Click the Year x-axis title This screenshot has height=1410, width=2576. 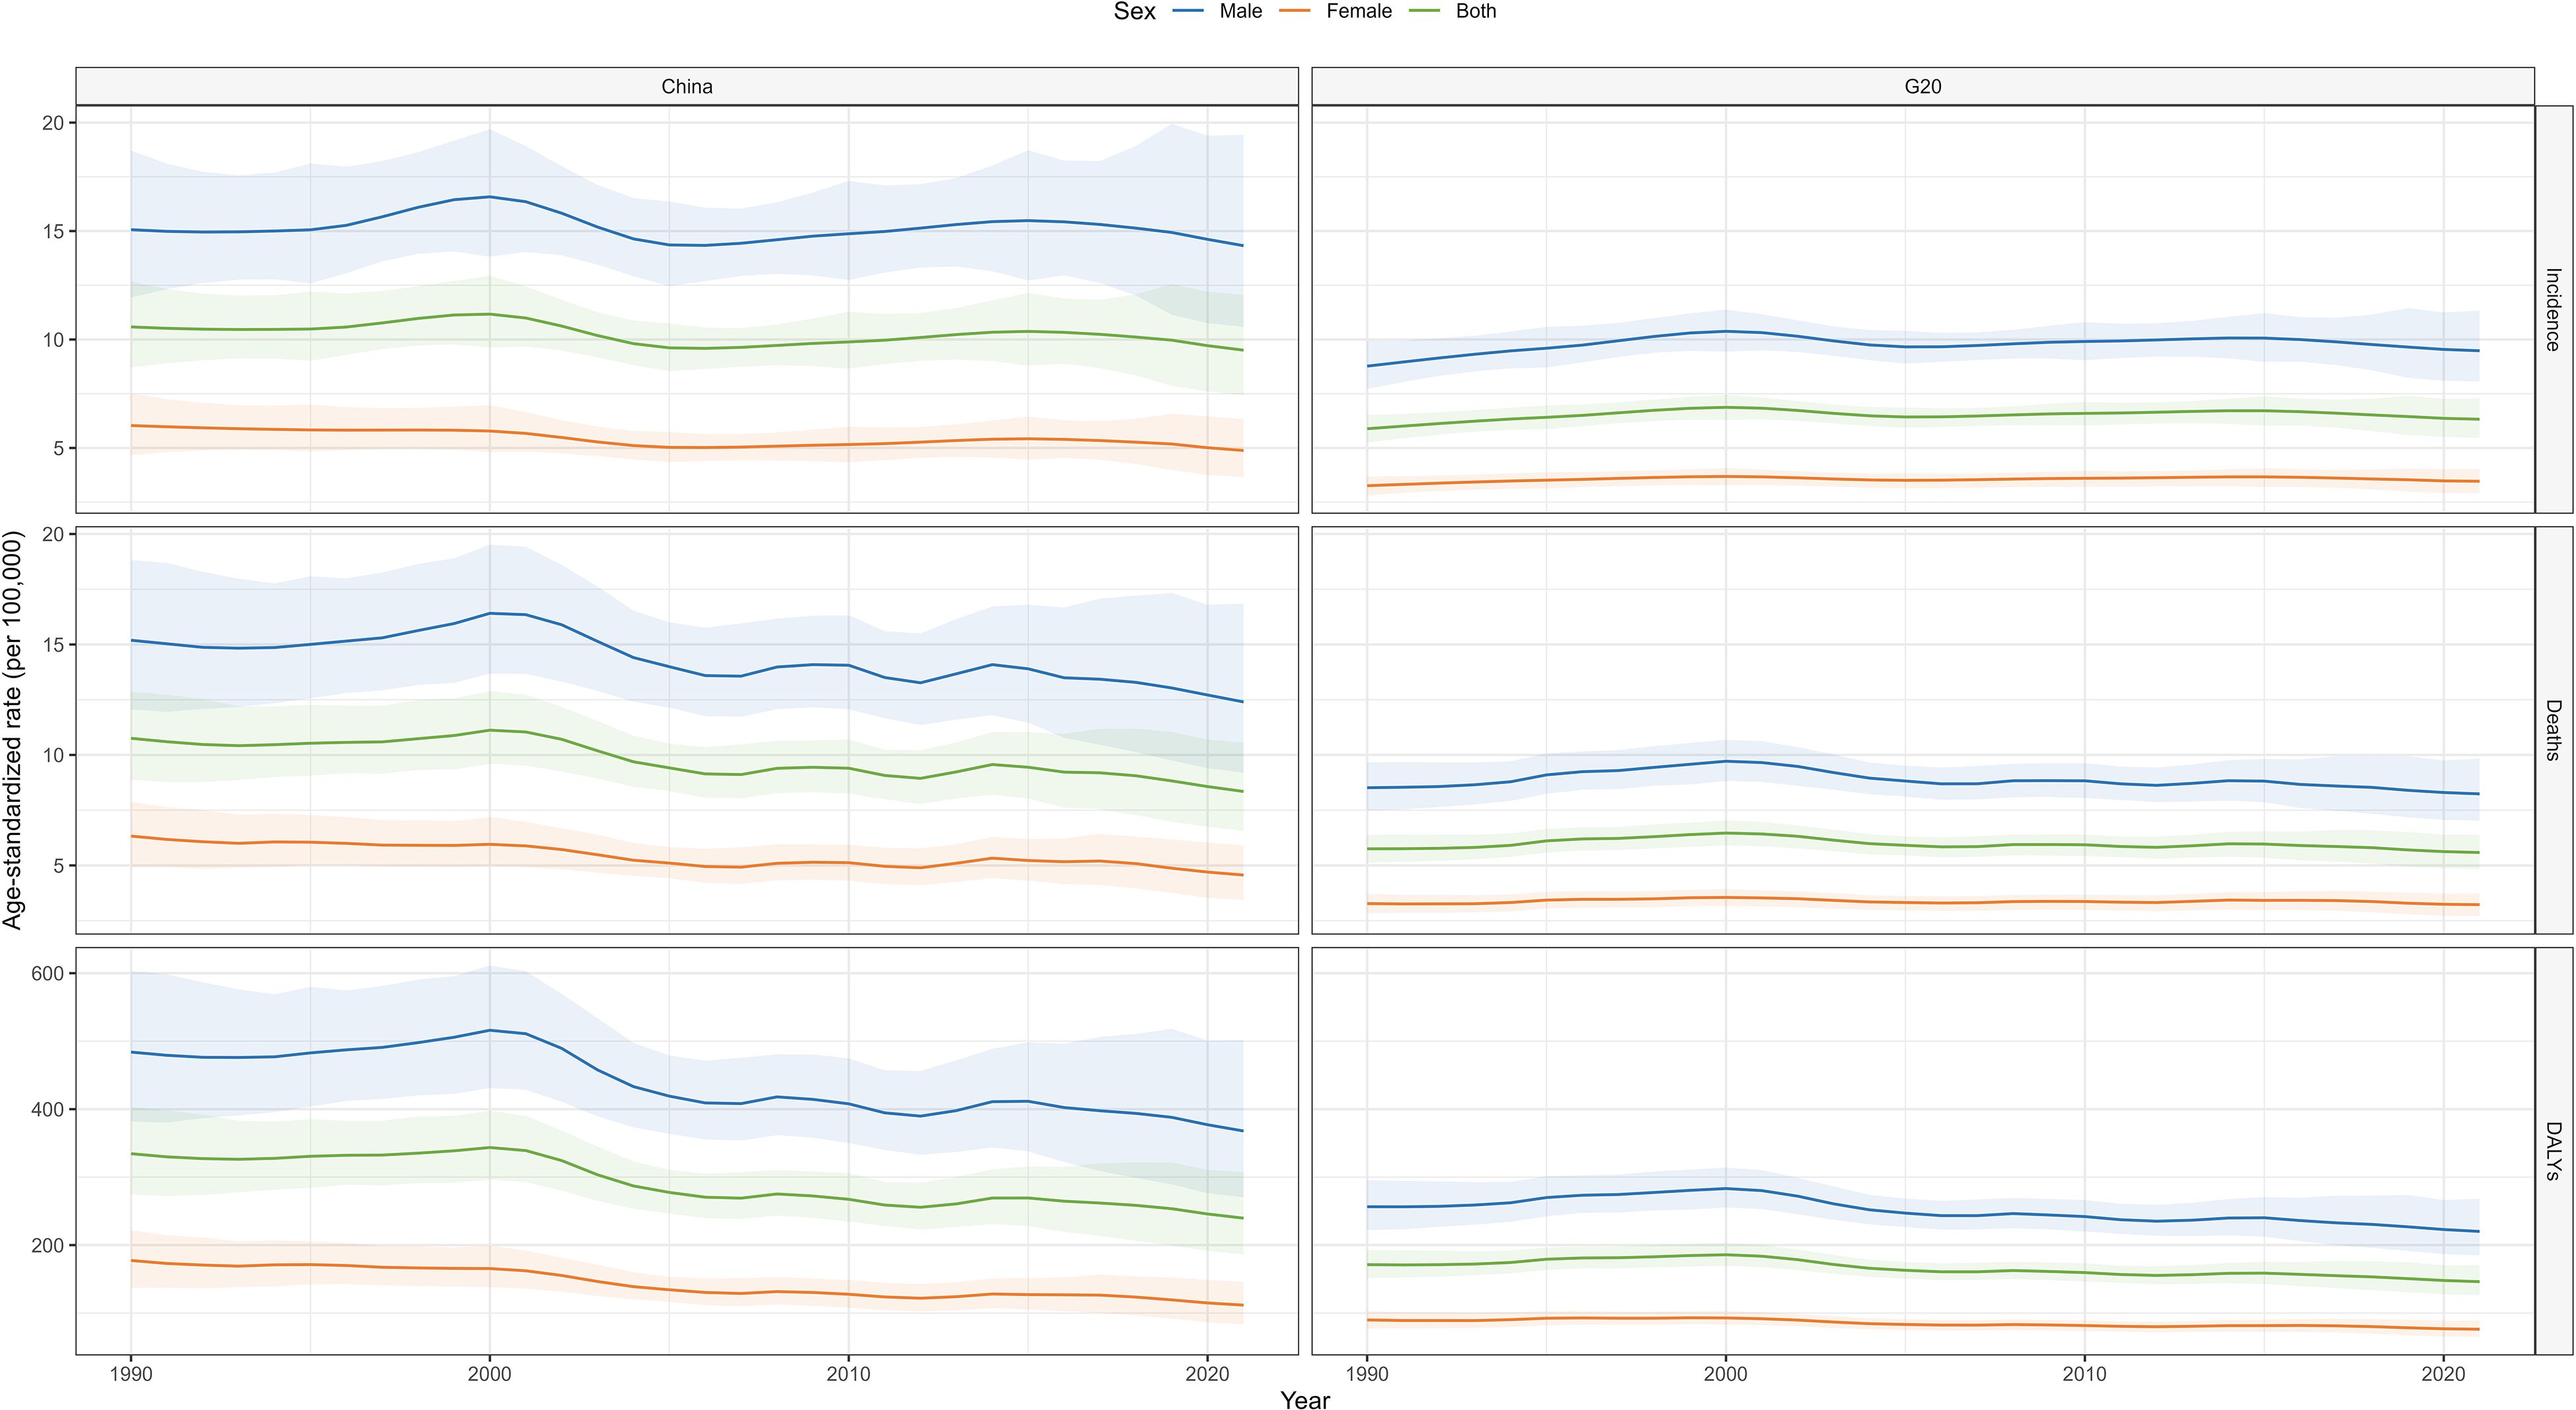1305,1400
